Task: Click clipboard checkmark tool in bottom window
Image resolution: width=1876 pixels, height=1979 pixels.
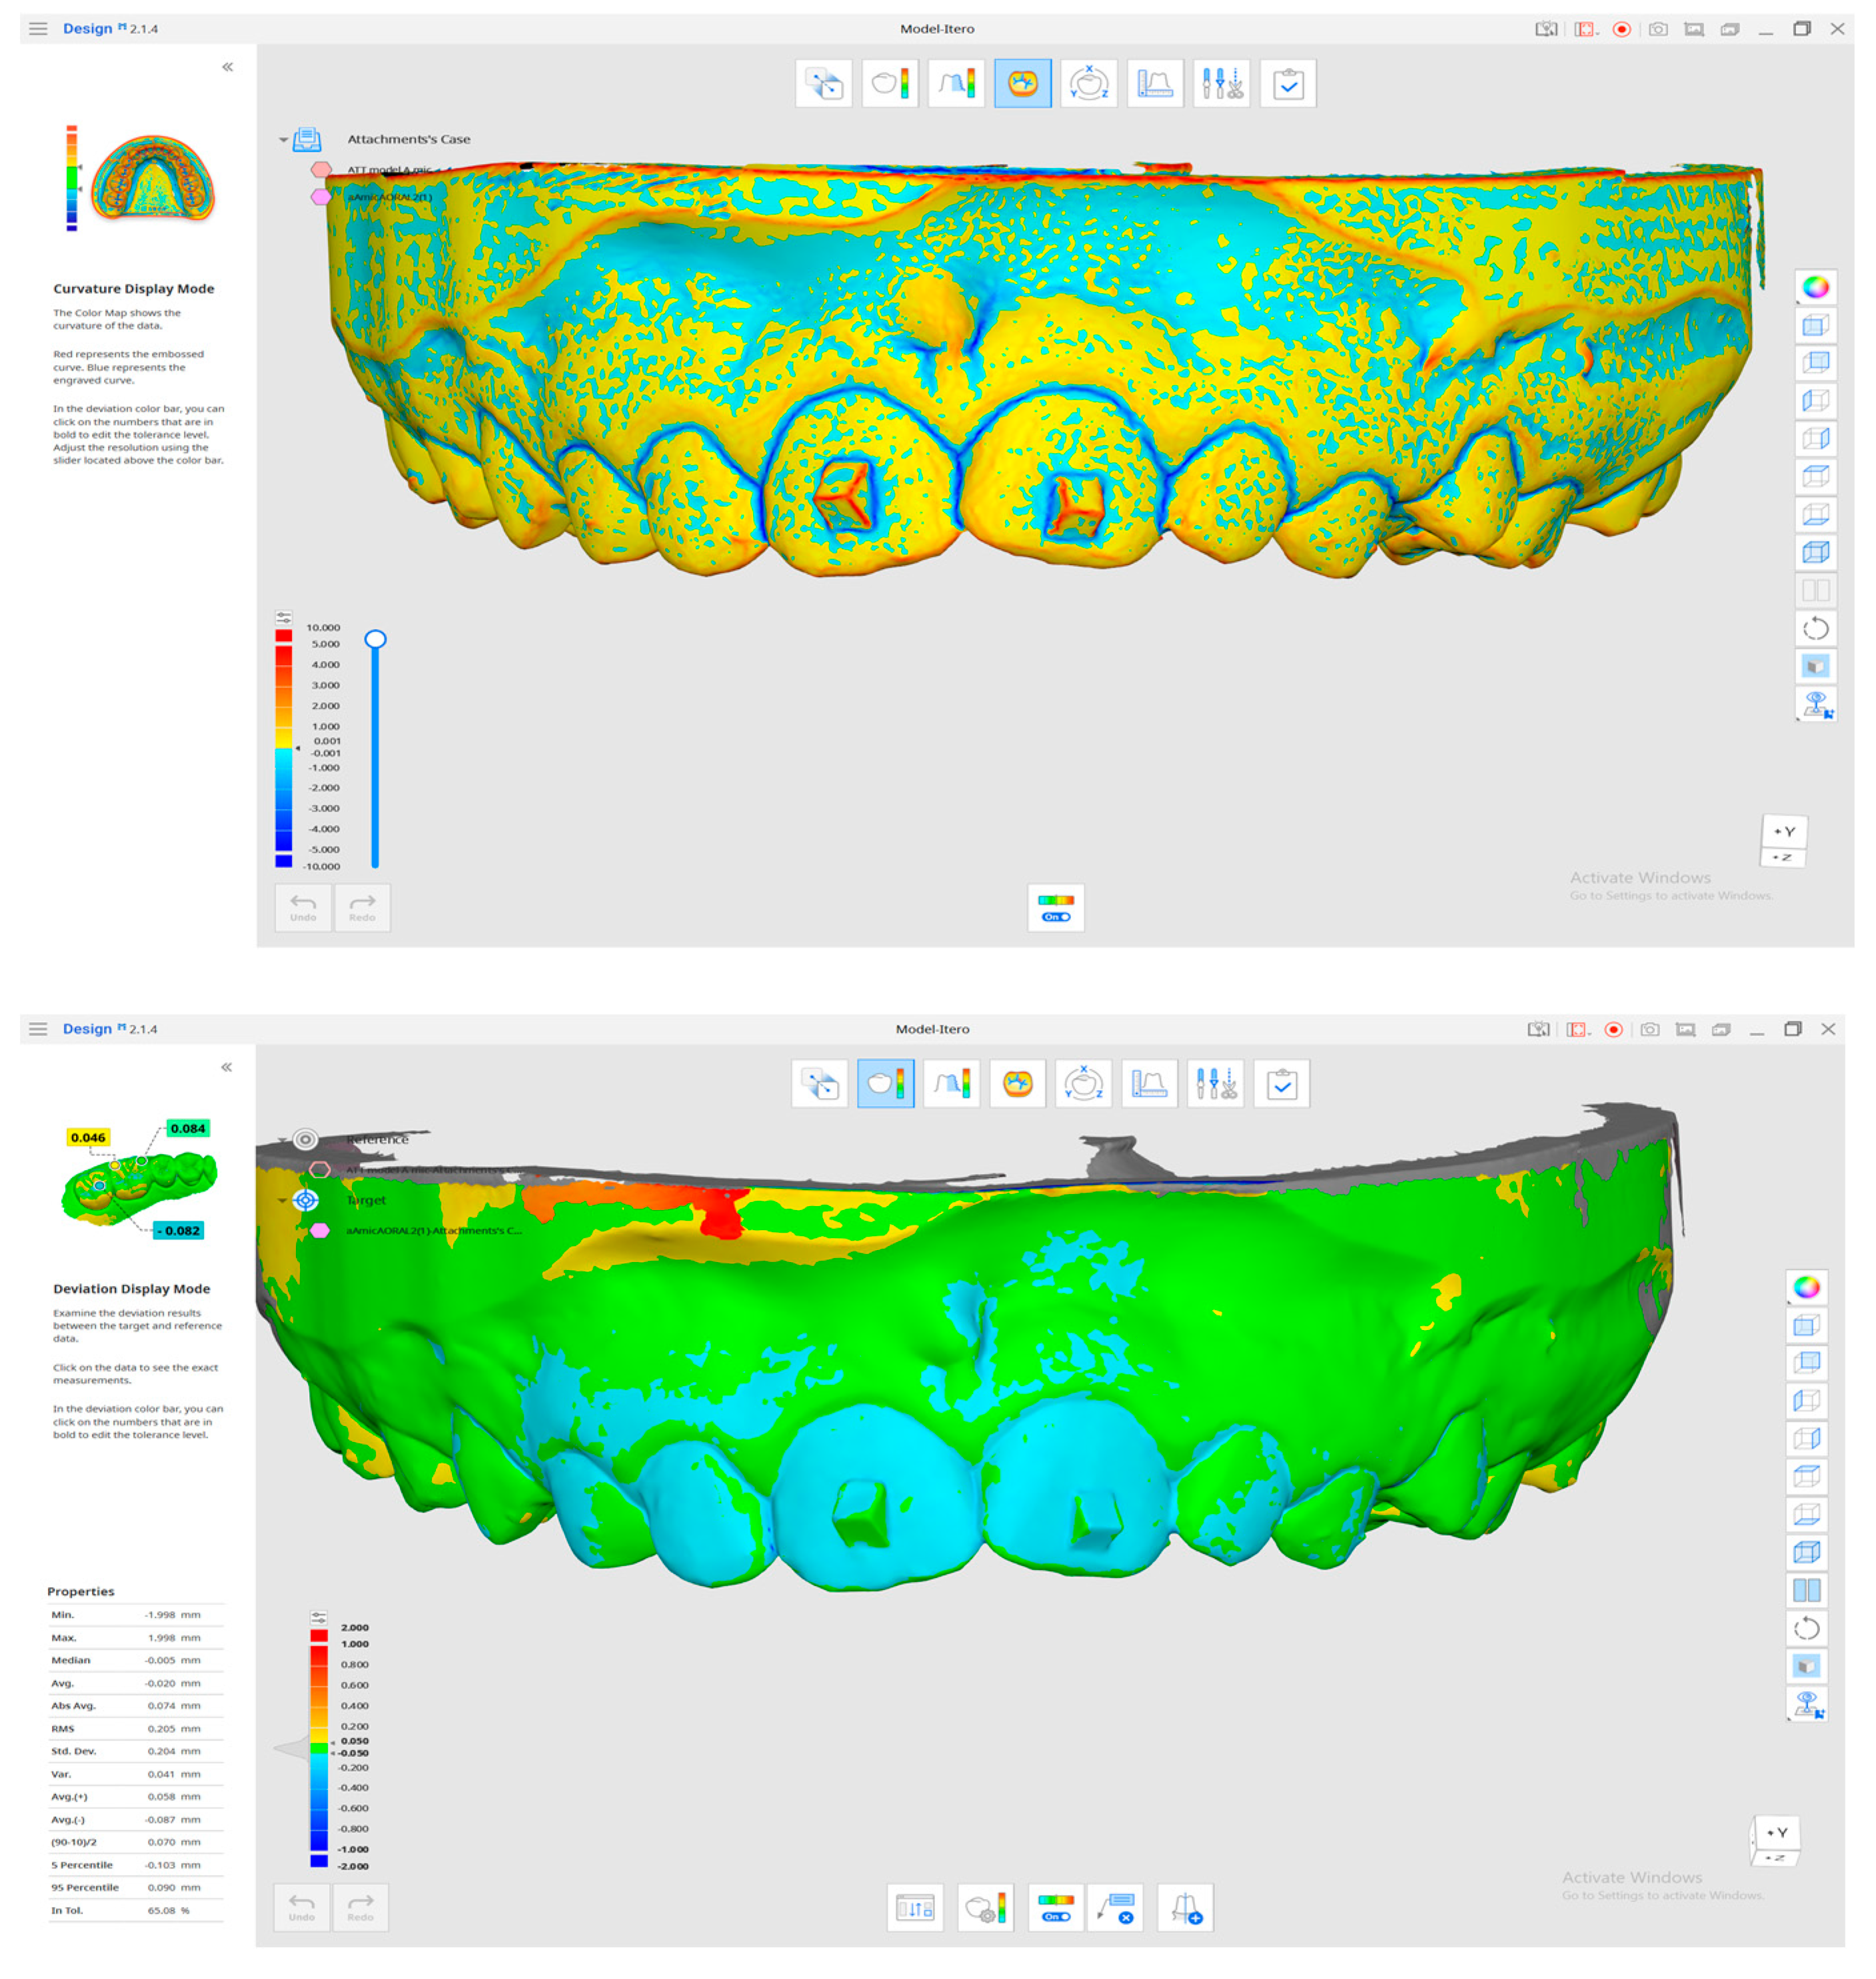Action: [1281, 1083]
